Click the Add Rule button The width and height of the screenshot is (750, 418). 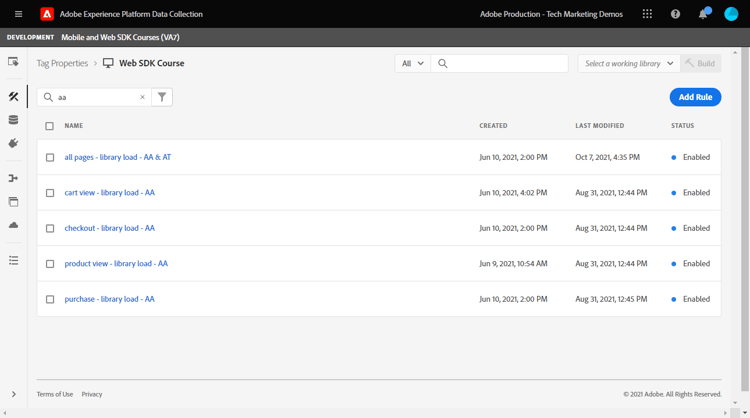(x=695, y=97)
